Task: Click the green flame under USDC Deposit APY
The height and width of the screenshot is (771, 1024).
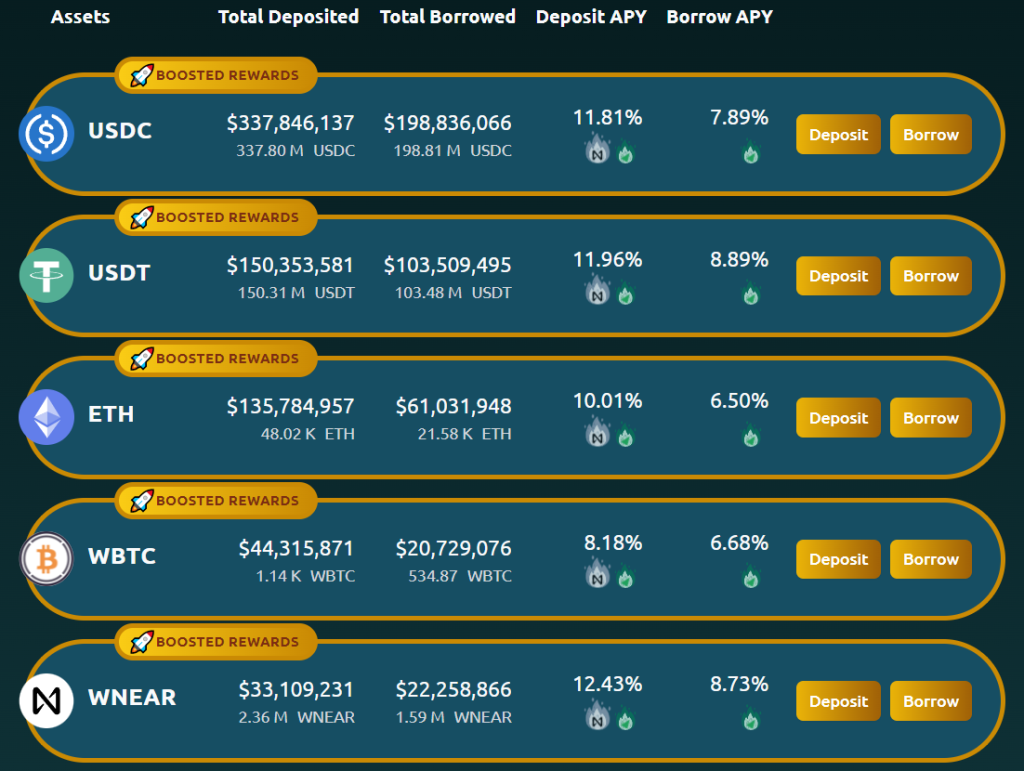Action: click(x=626, y=152)
